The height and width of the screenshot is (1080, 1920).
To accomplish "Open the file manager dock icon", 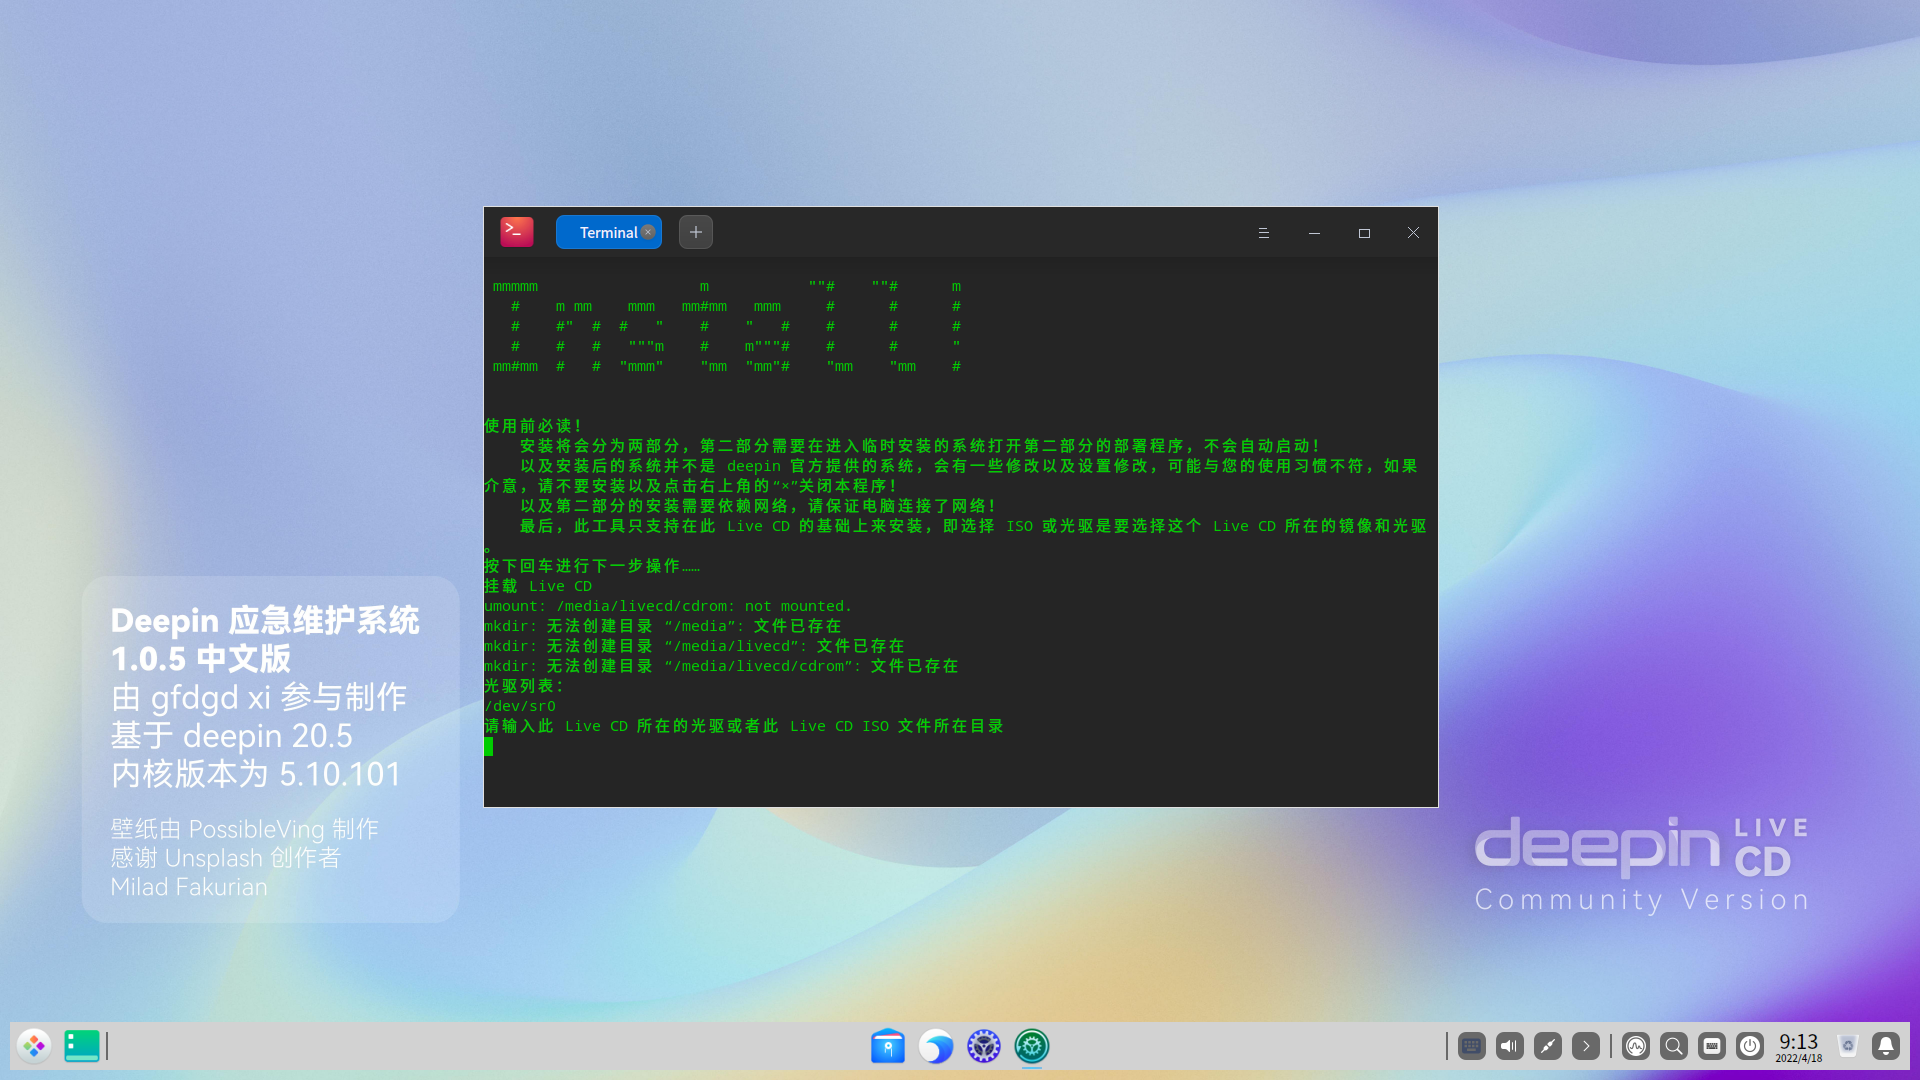I will (887, 1046).
